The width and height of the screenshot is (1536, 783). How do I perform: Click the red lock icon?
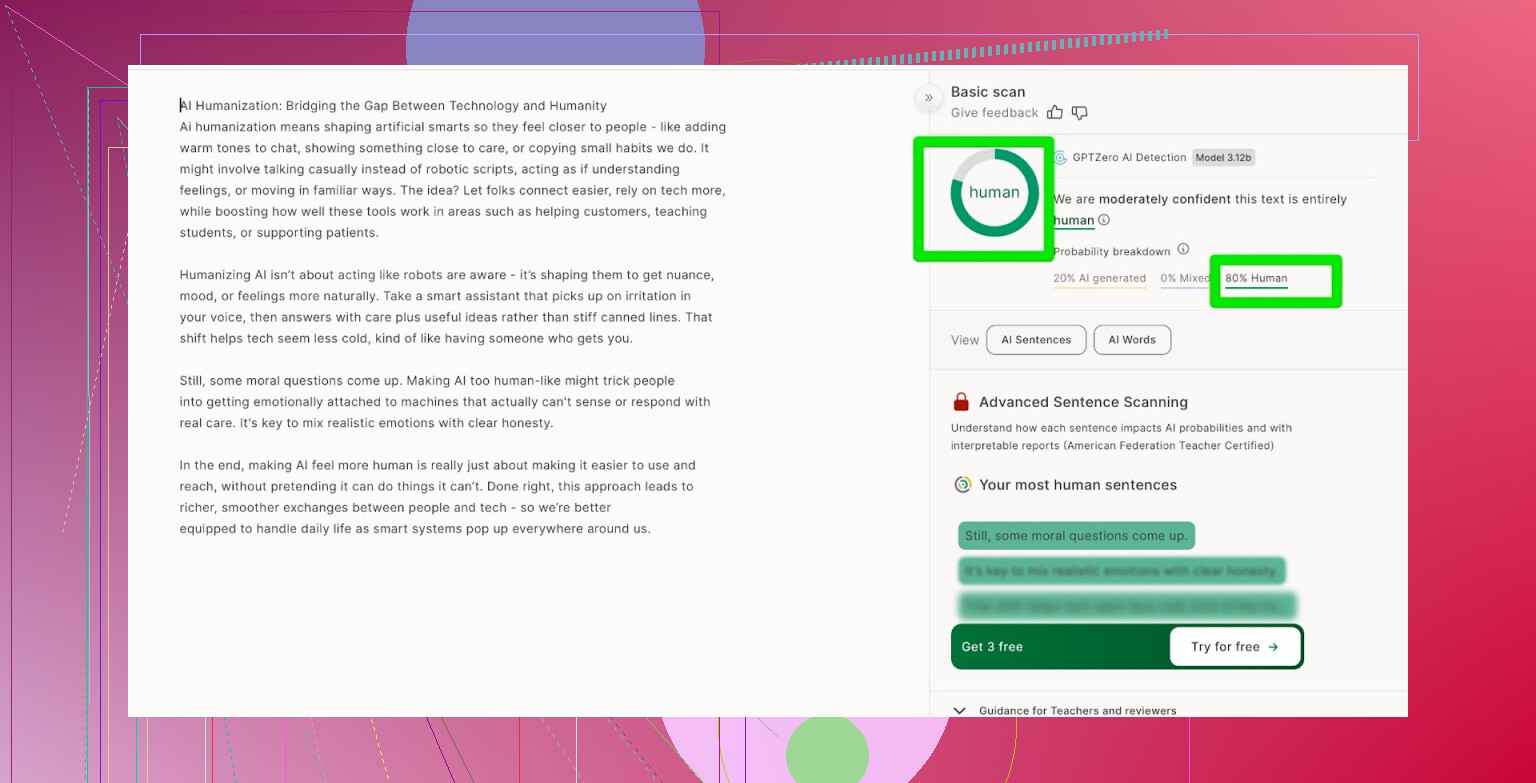click(961, 402)
